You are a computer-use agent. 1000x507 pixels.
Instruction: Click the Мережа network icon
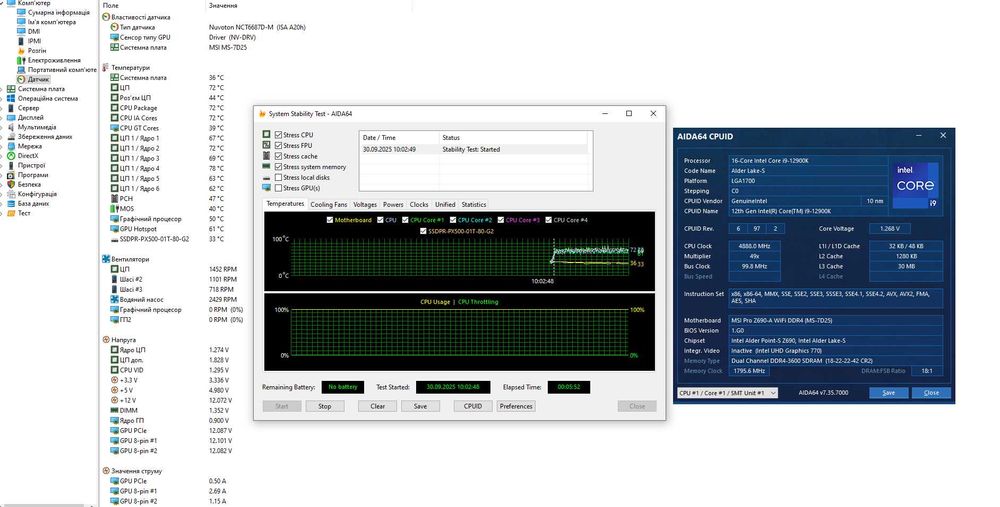coord(11,146)
